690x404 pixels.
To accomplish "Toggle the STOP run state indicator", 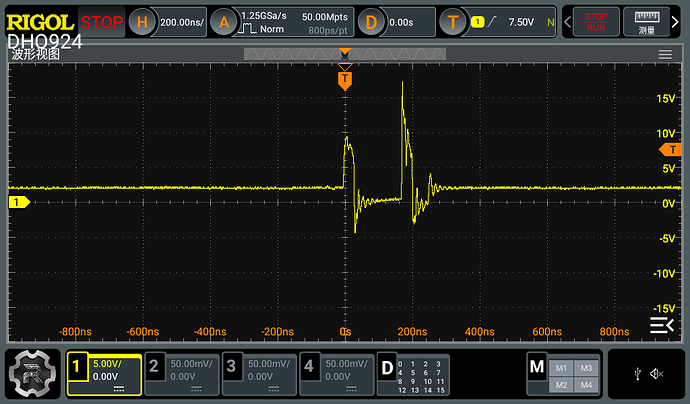I will (102, 22).
